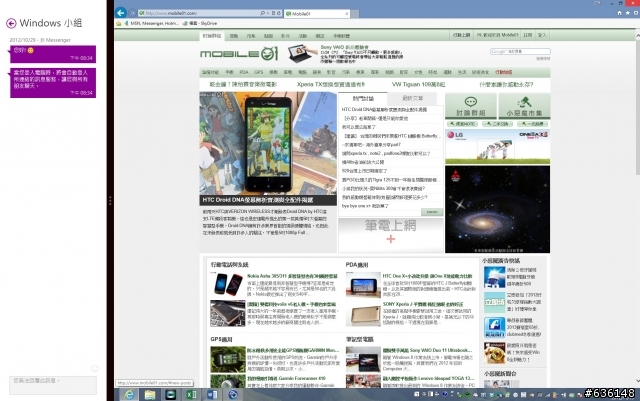Screen dimensions: 640x401
Task: Open the HTC One X+ article title
Action: click(427, 276)
